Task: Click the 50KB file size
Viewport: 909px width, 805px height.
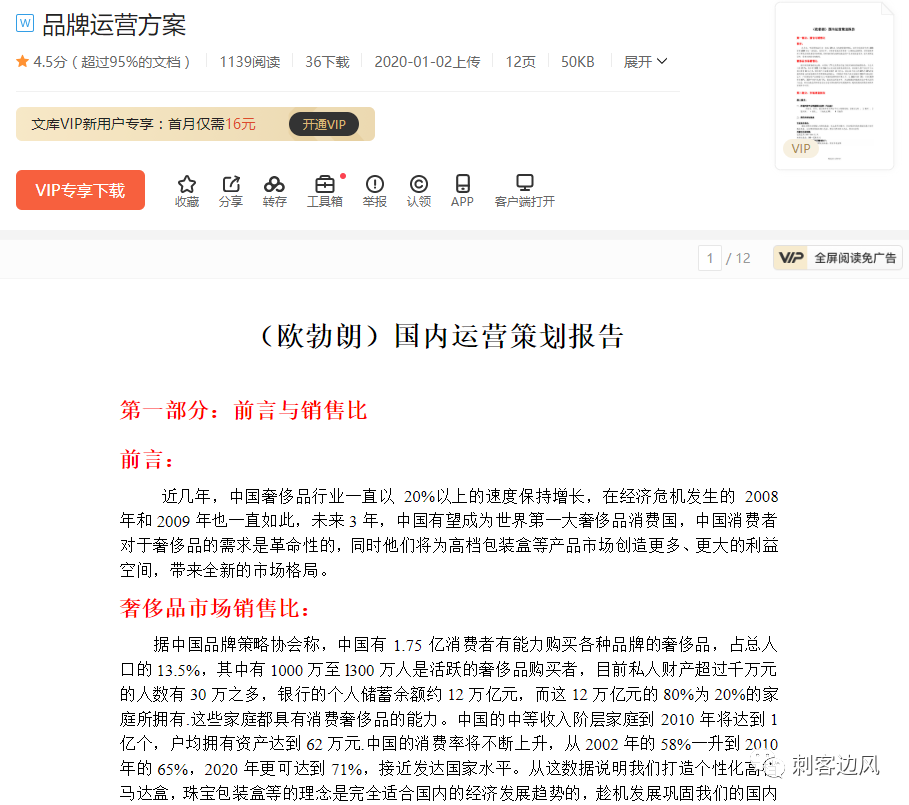Action: pos(577,61)
